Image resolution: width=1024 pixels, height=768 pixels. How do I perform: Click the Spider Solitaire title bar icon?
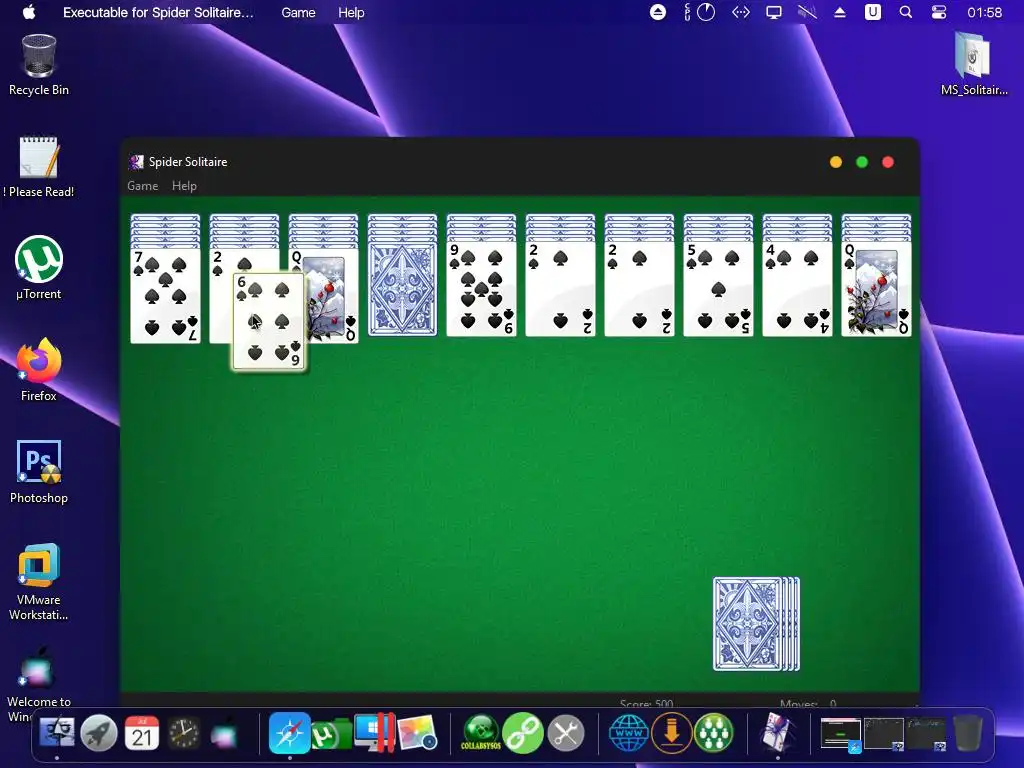tap(136, 162)
